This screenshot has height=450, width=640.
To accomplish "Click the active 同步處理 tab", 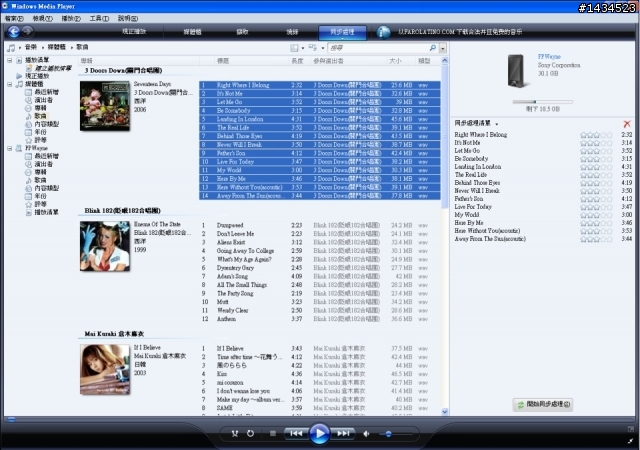I will 342,32.
